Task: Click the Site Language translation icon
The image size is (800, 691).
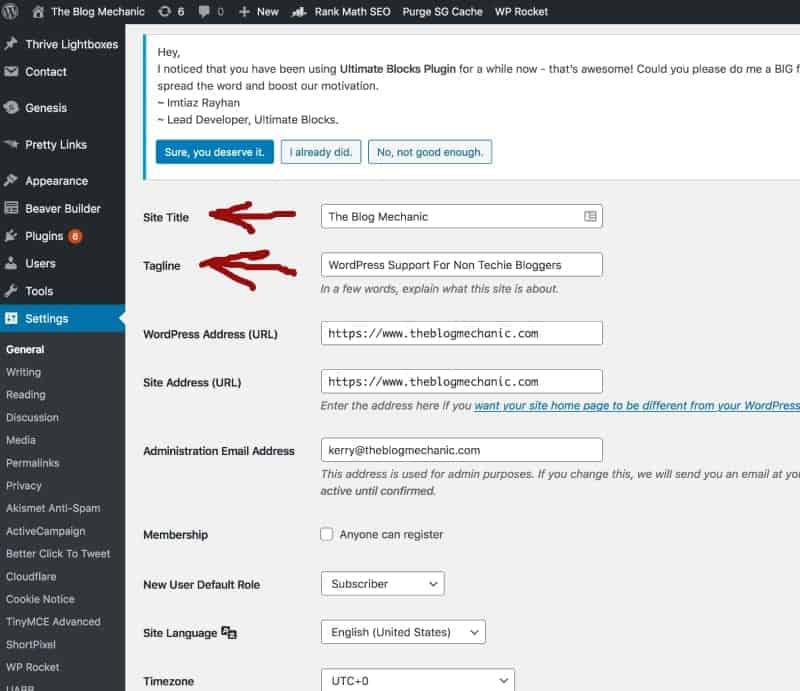Action: click(x=230, y=633)
